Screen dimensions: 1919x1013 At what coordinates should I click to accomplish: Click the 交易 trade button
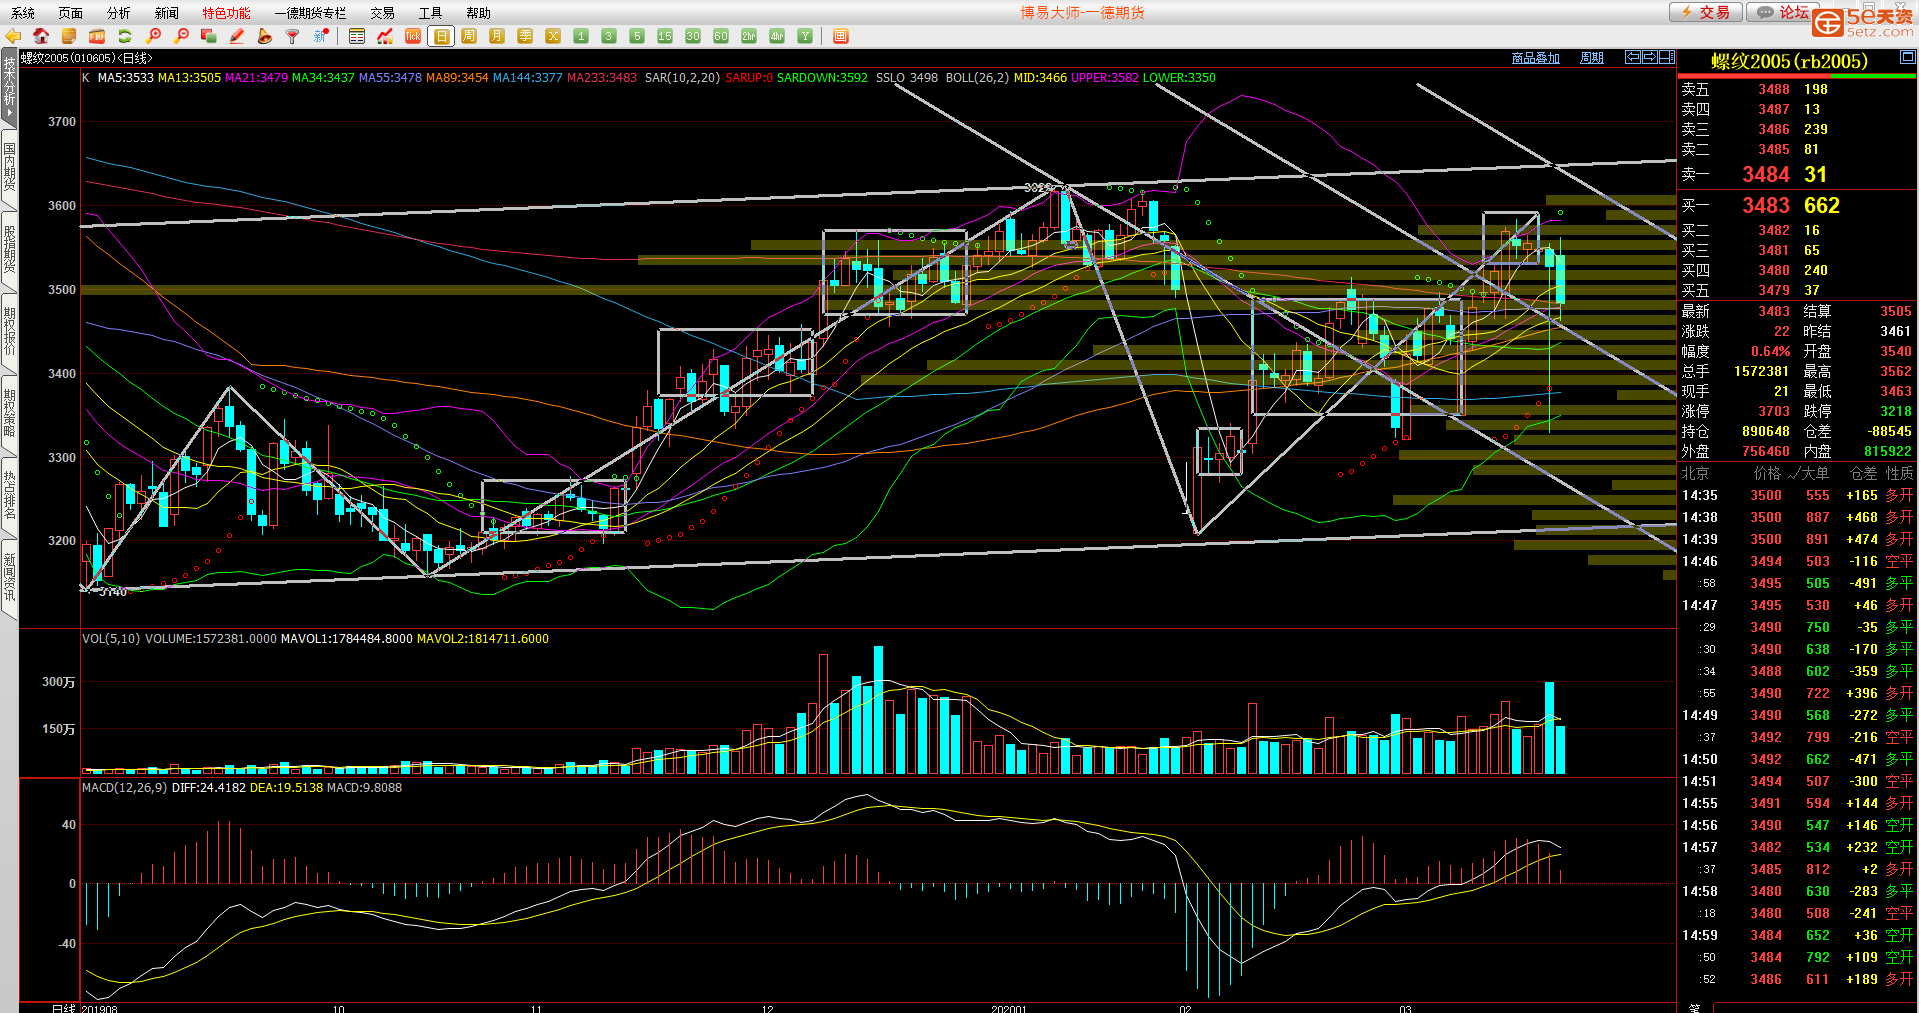(x=1705, y=12)
